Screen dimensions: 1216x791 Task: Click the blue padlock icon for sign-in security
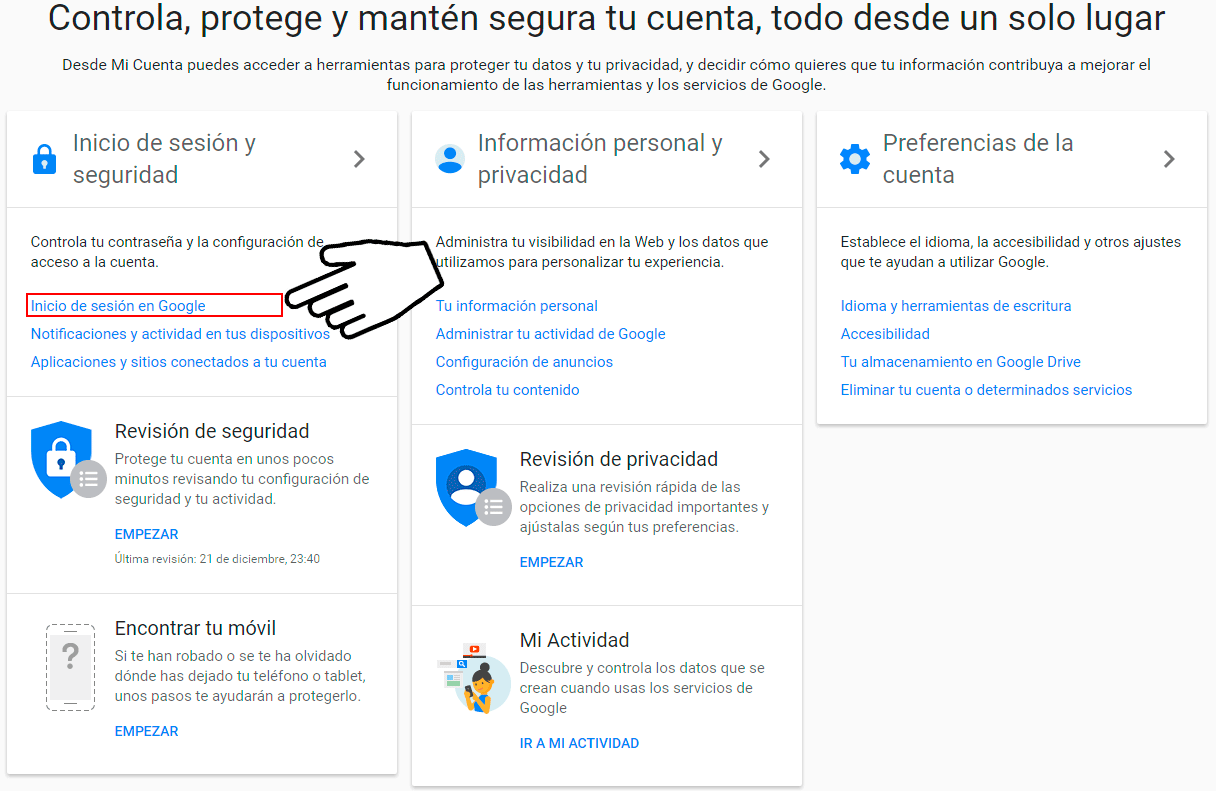click(44, 159)
